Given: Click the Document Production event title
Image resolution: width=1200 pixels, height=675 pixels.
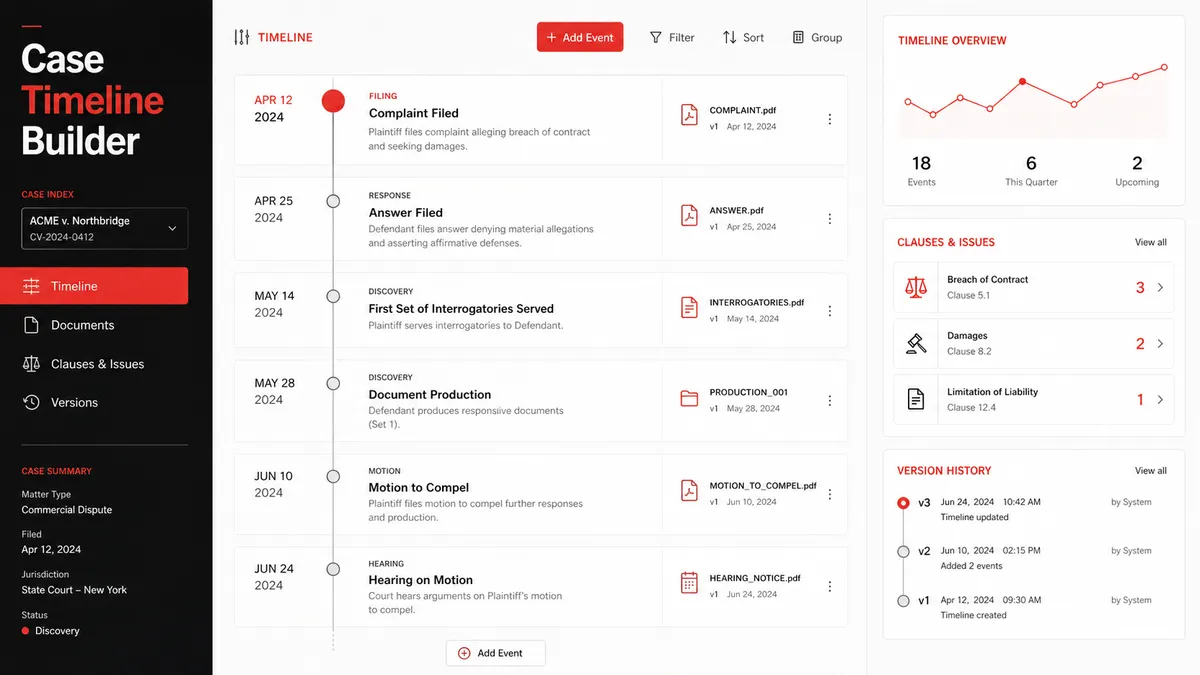Looking at the screenshot, I should tap(430, 394).
